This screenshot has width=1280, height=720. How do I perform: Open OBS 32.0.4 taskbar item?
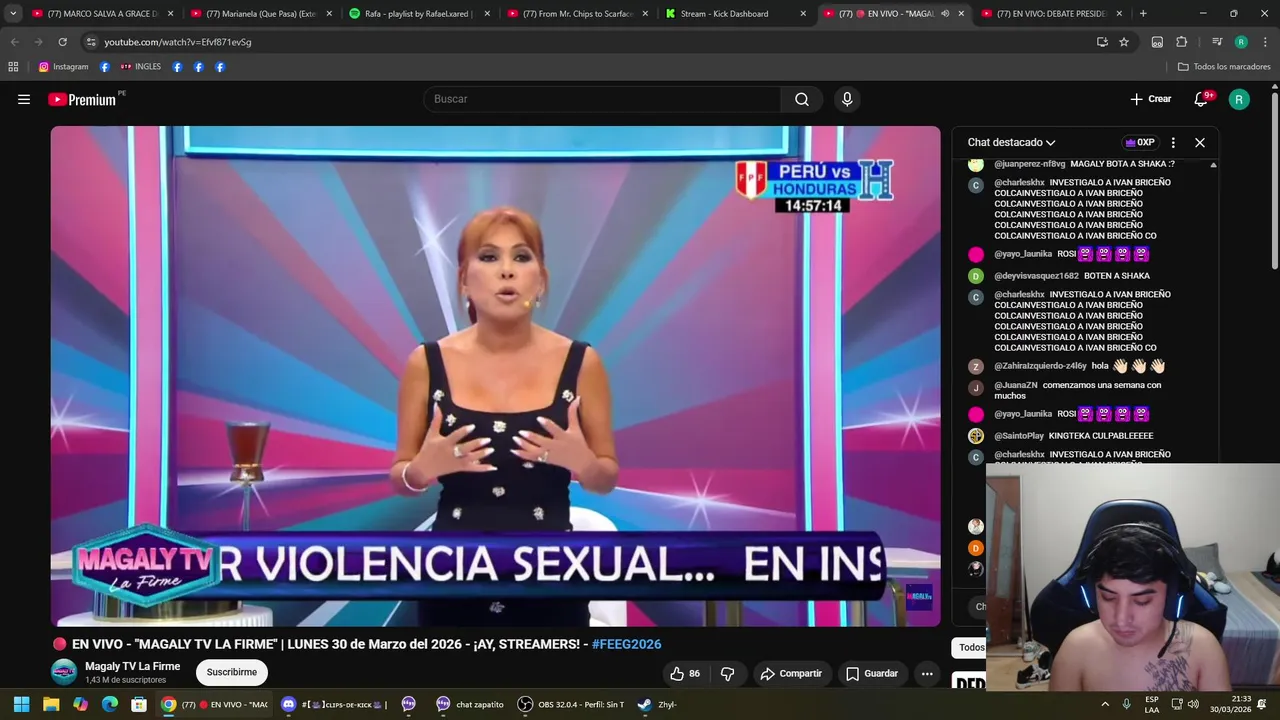[x=571, y=705]
